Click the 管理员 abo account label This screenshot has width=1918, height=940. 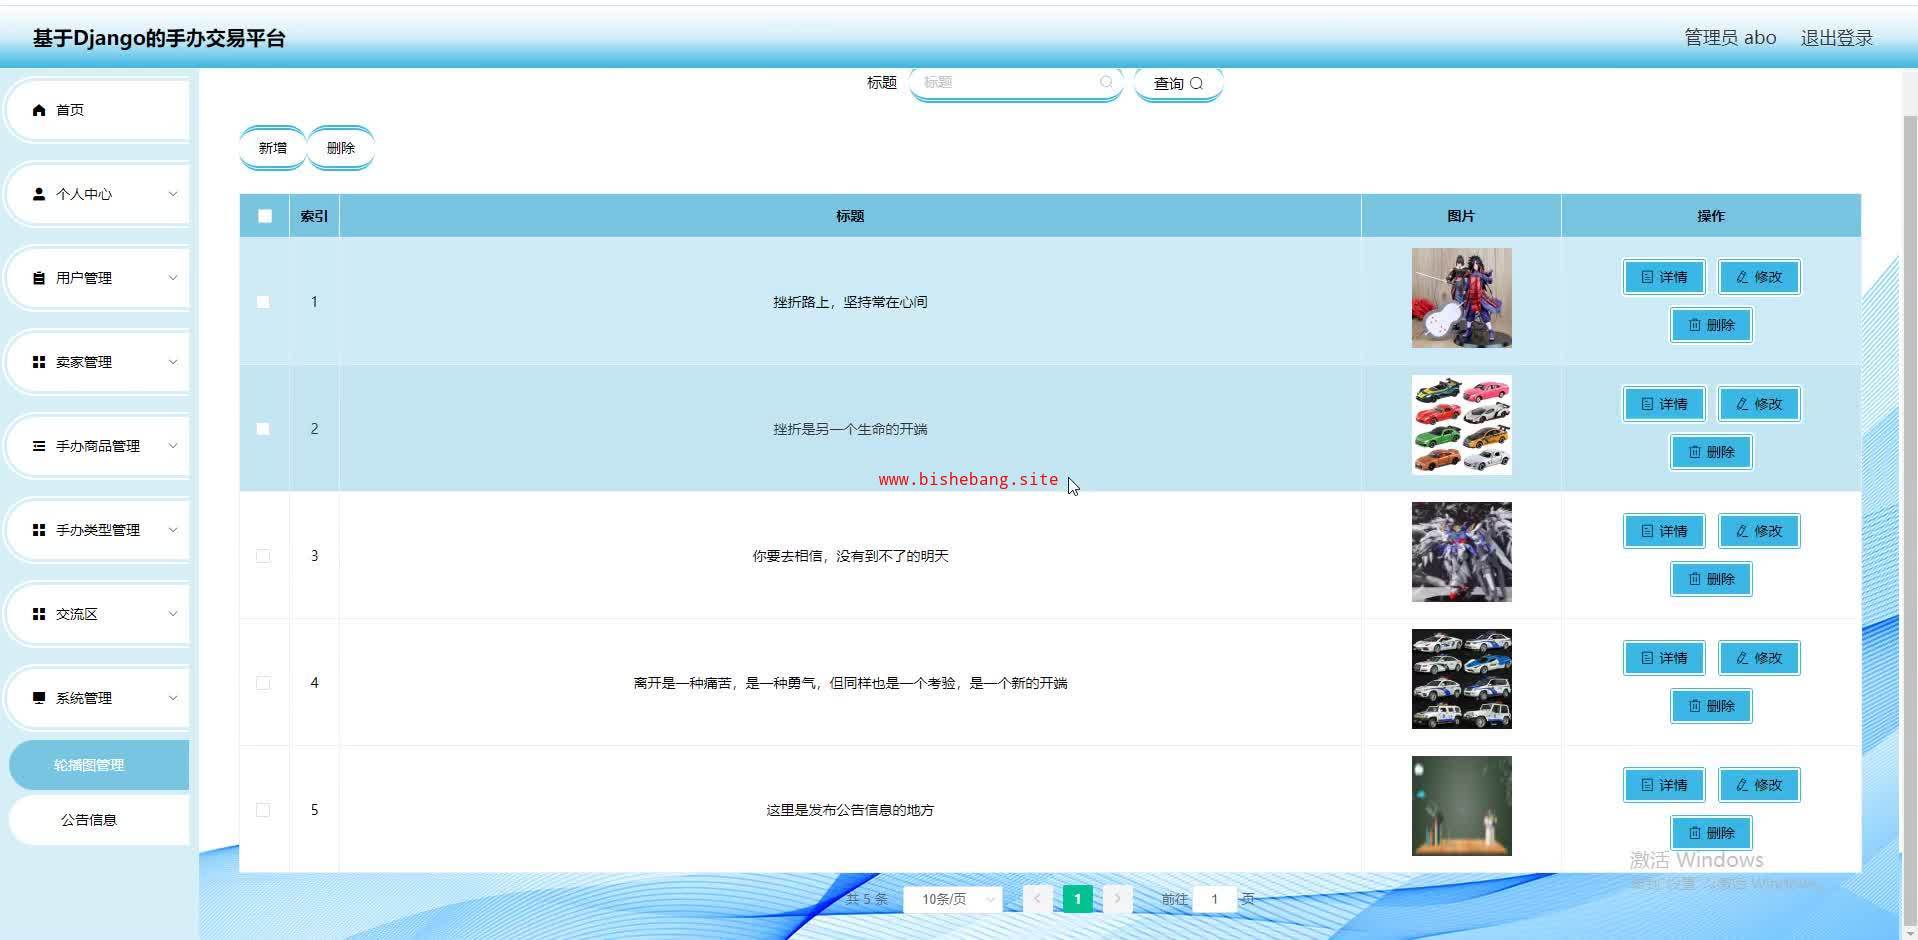[1731, 38]
